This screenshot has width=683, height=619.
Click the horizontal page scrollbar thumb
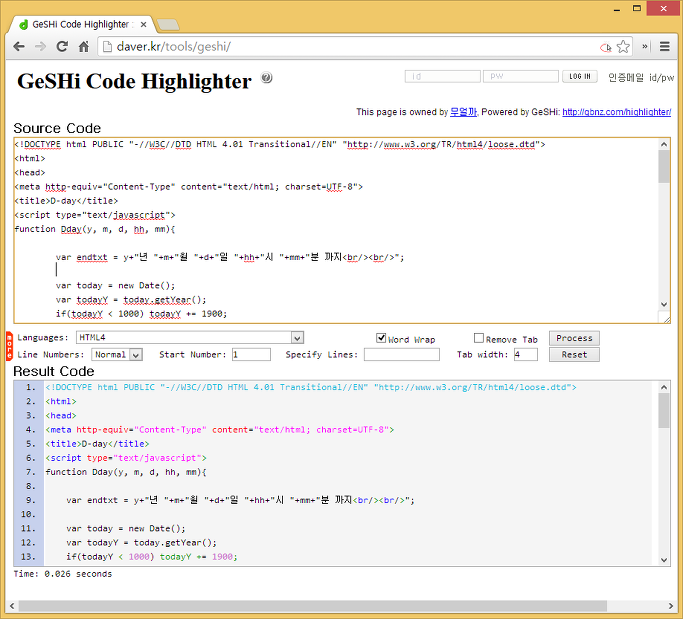point(313,606)
